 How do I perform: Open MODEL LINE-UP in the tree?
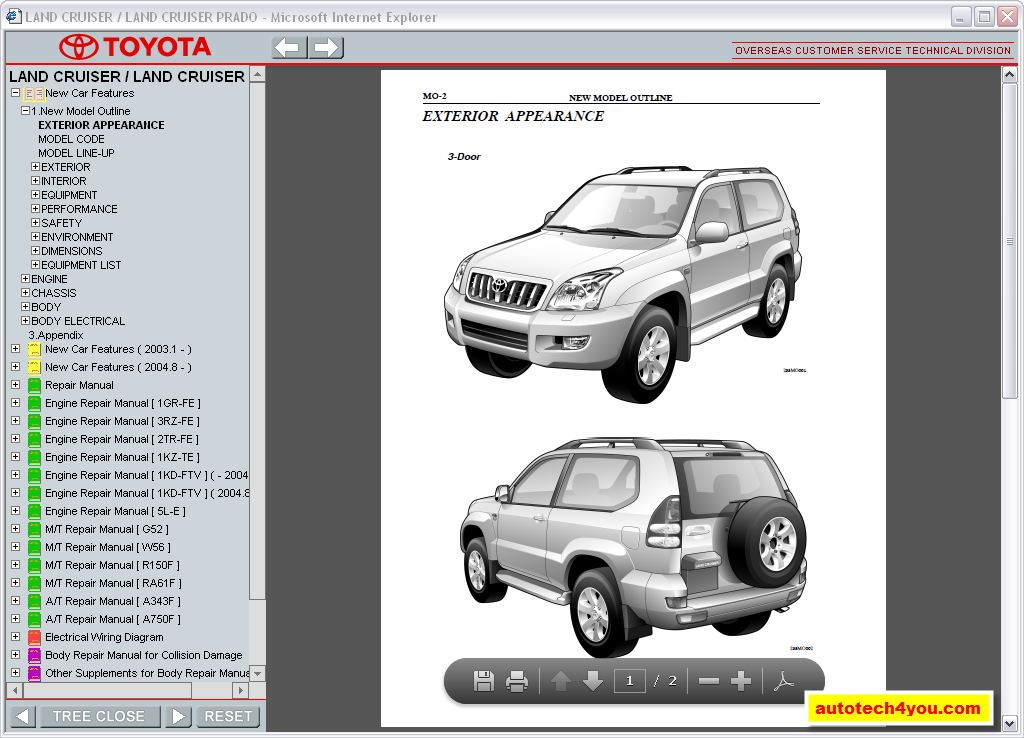point(76,153)
